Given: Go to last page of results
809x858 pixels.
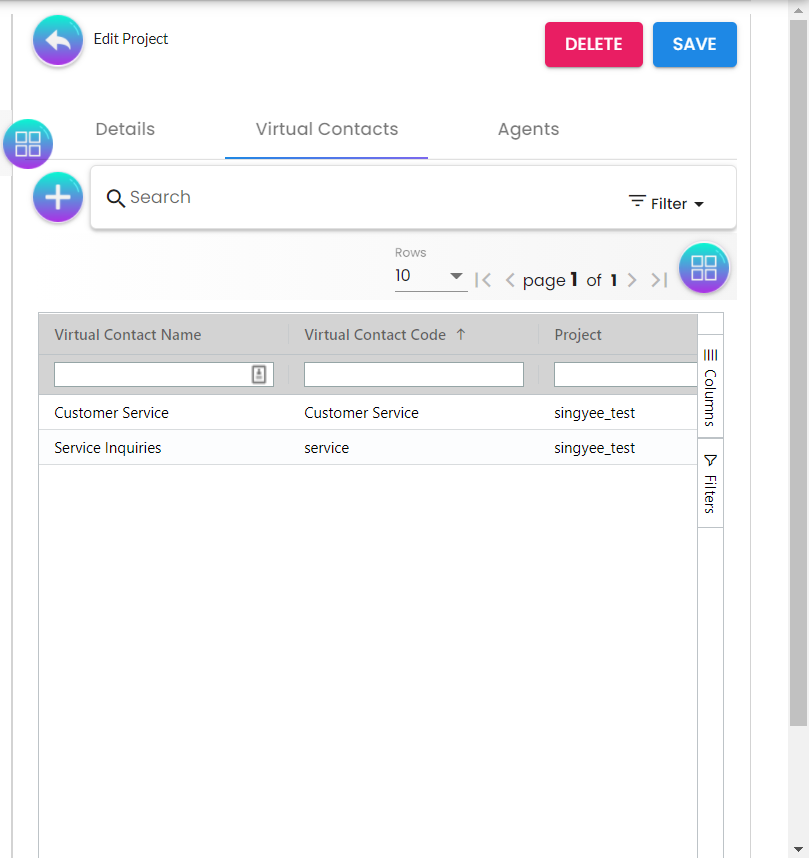Looking at the screenshot, I should click(659, 280).
